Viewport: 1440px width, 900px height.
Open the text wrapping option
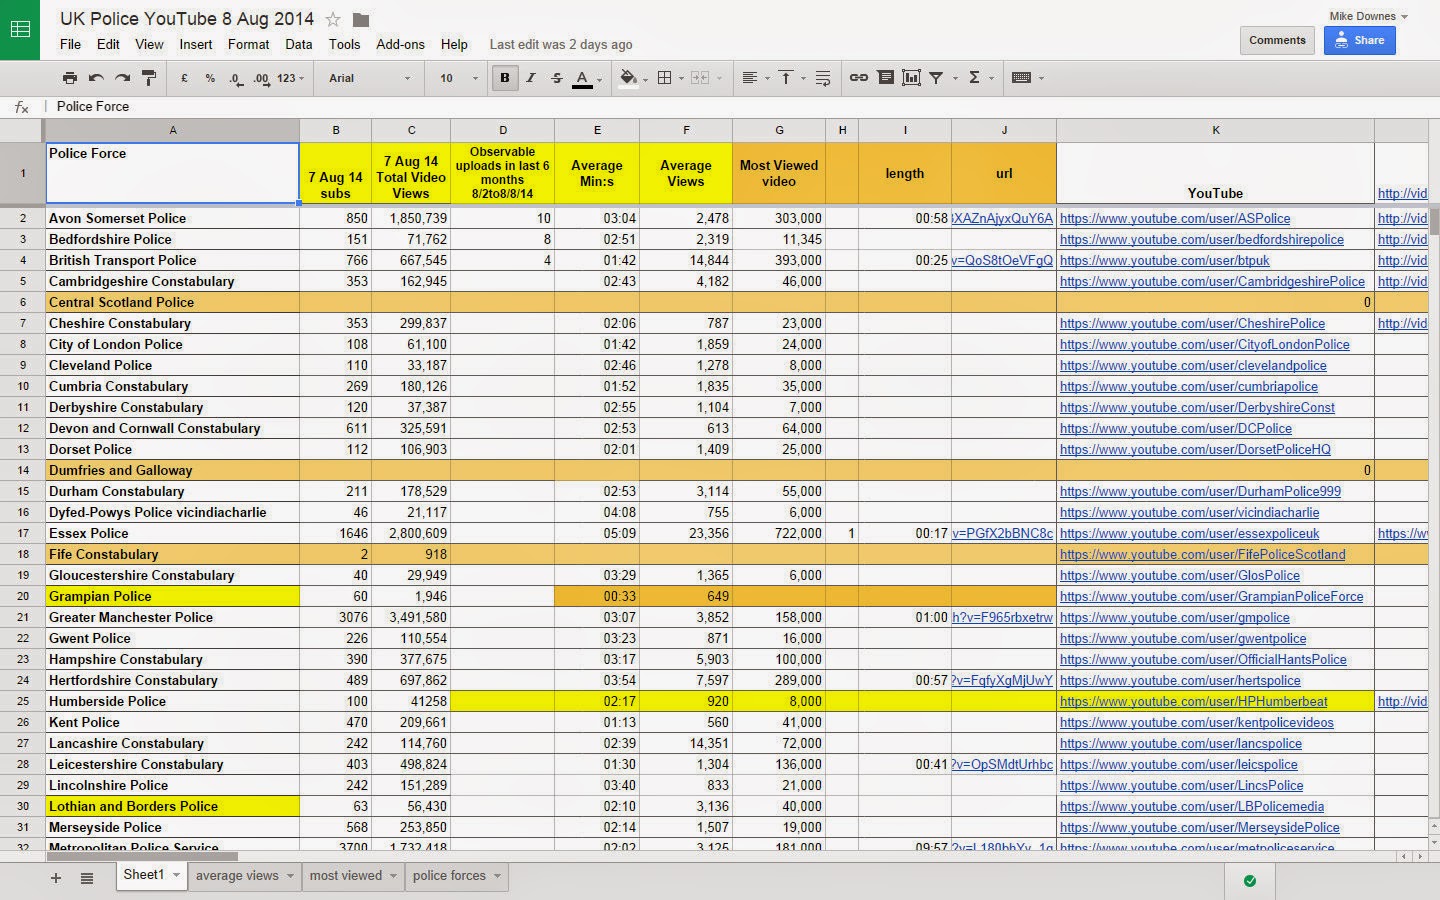point(823,78)
